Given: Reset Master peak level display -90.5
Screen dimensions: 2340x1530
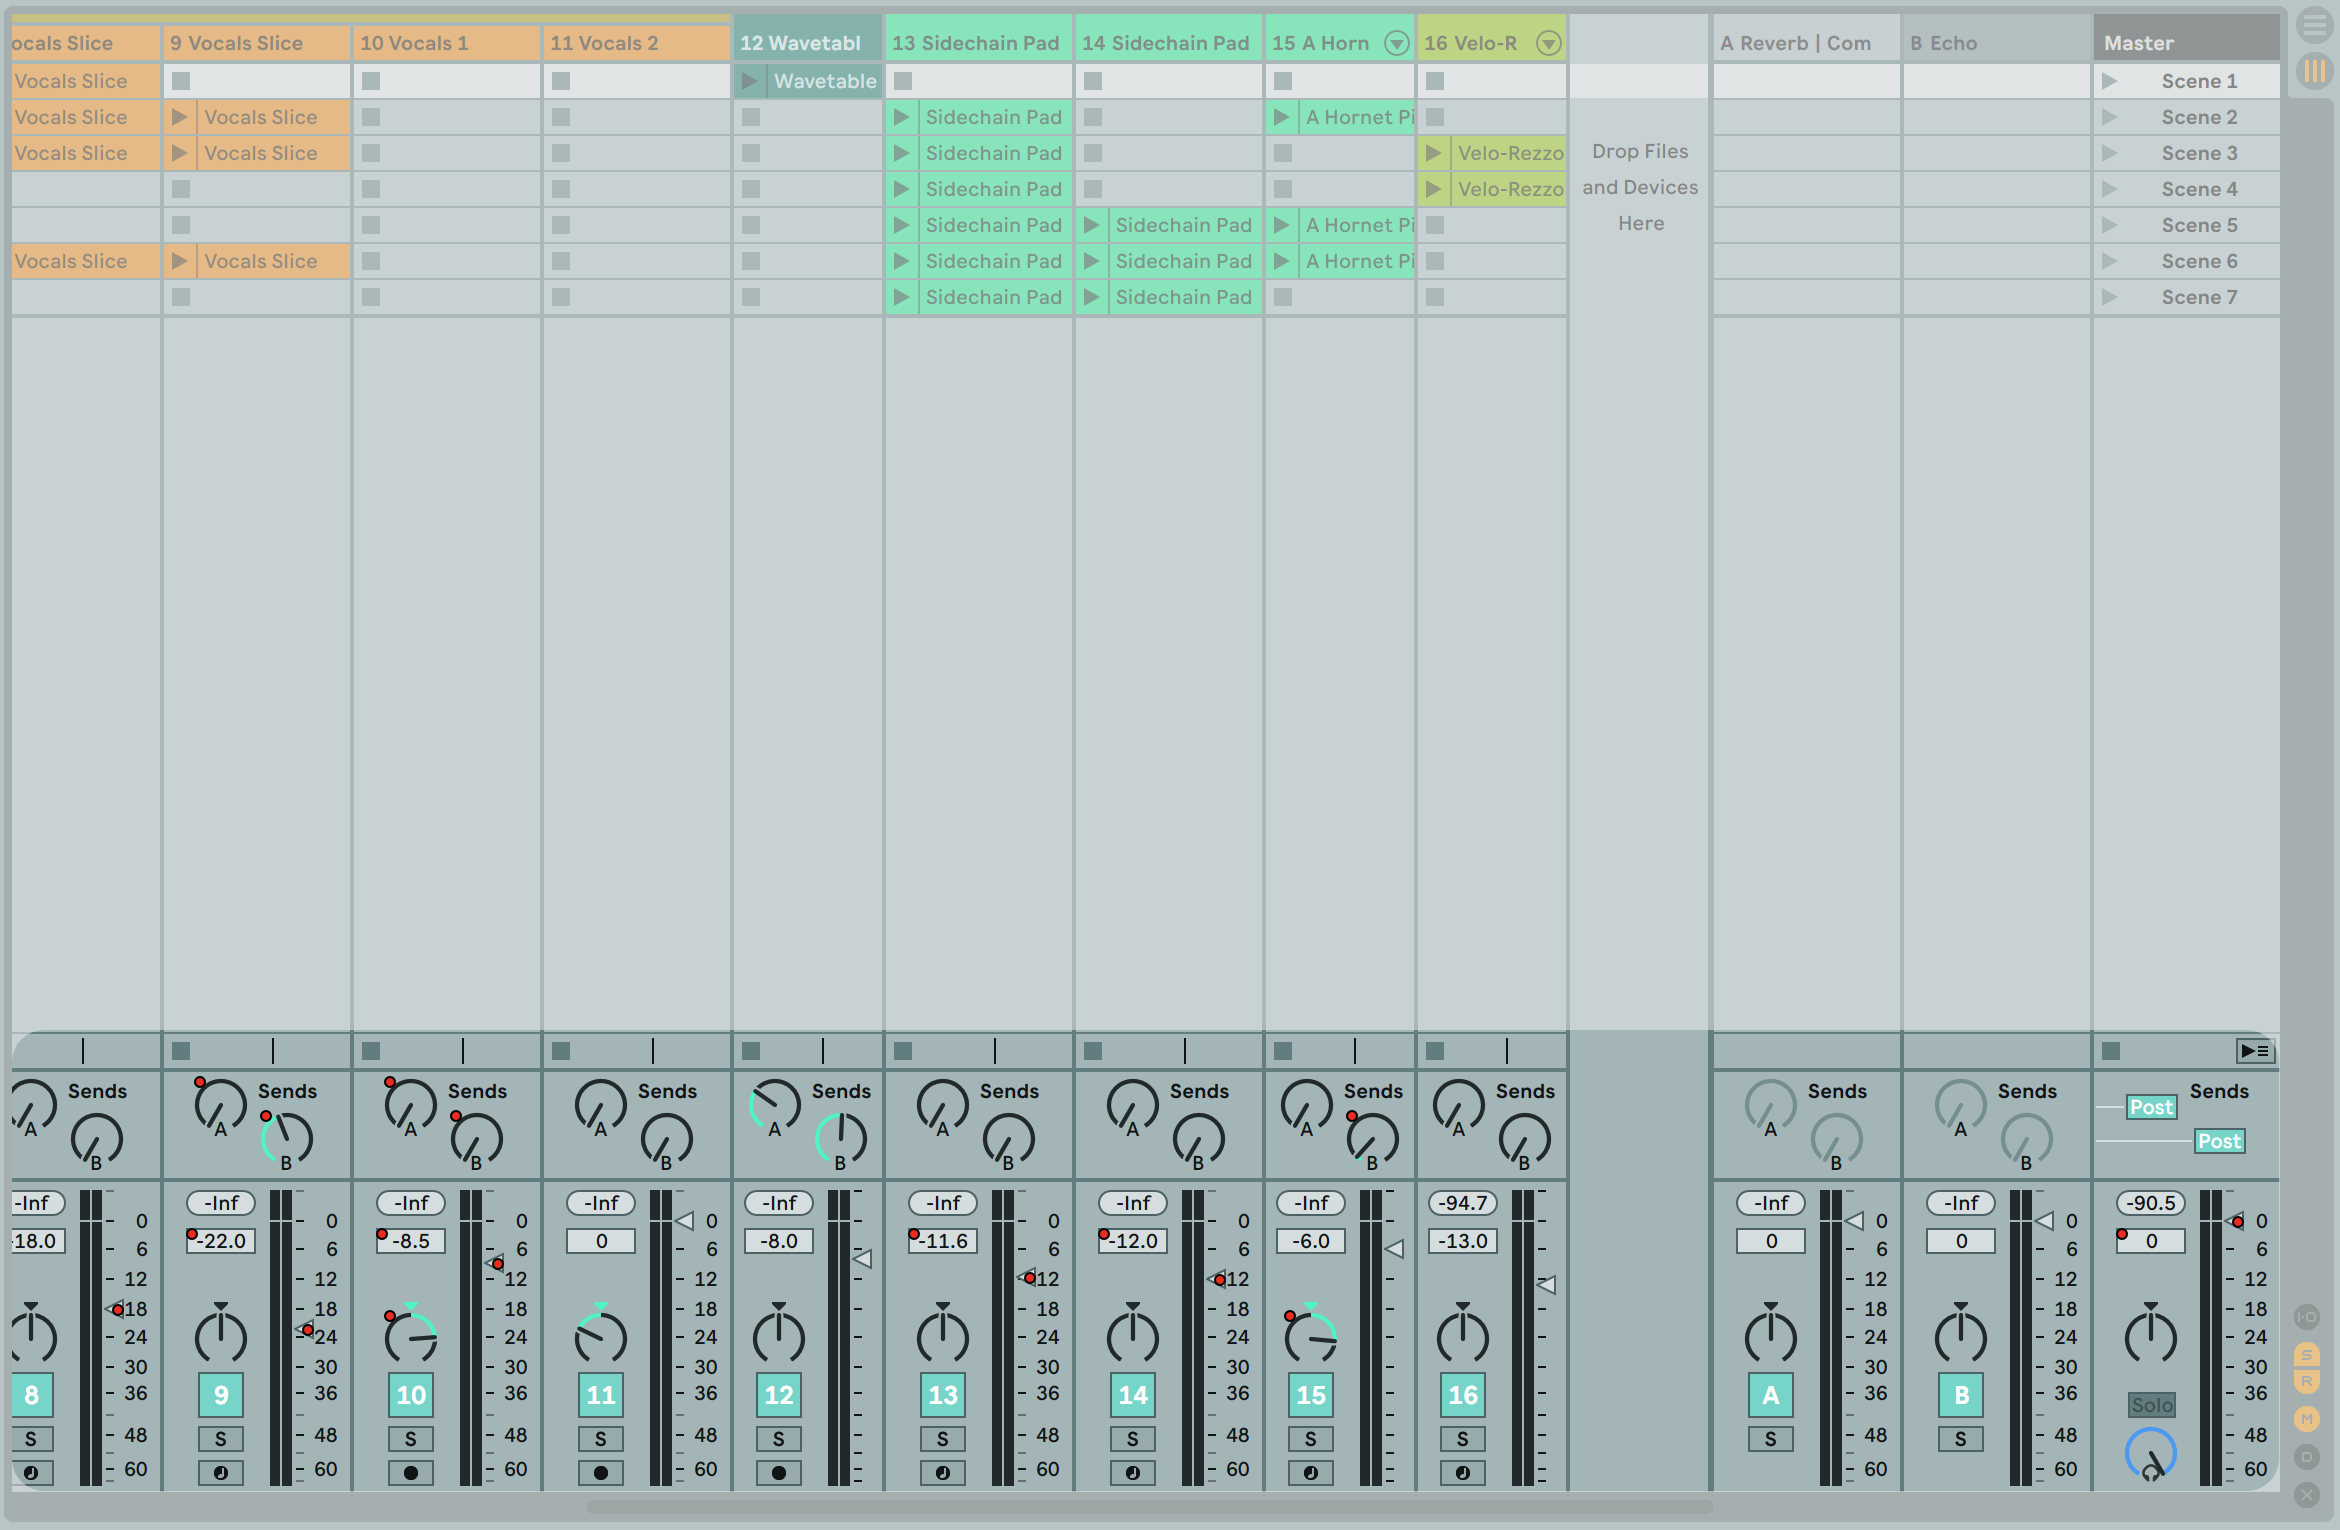Looking at the screenshot, I should coord(2151,1203).
